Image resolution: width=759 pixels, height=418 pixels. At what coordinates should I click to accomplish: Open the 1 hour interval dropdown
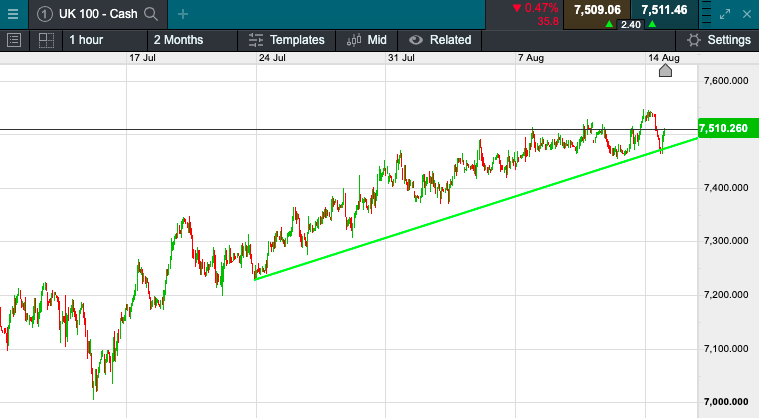(105, 40)
